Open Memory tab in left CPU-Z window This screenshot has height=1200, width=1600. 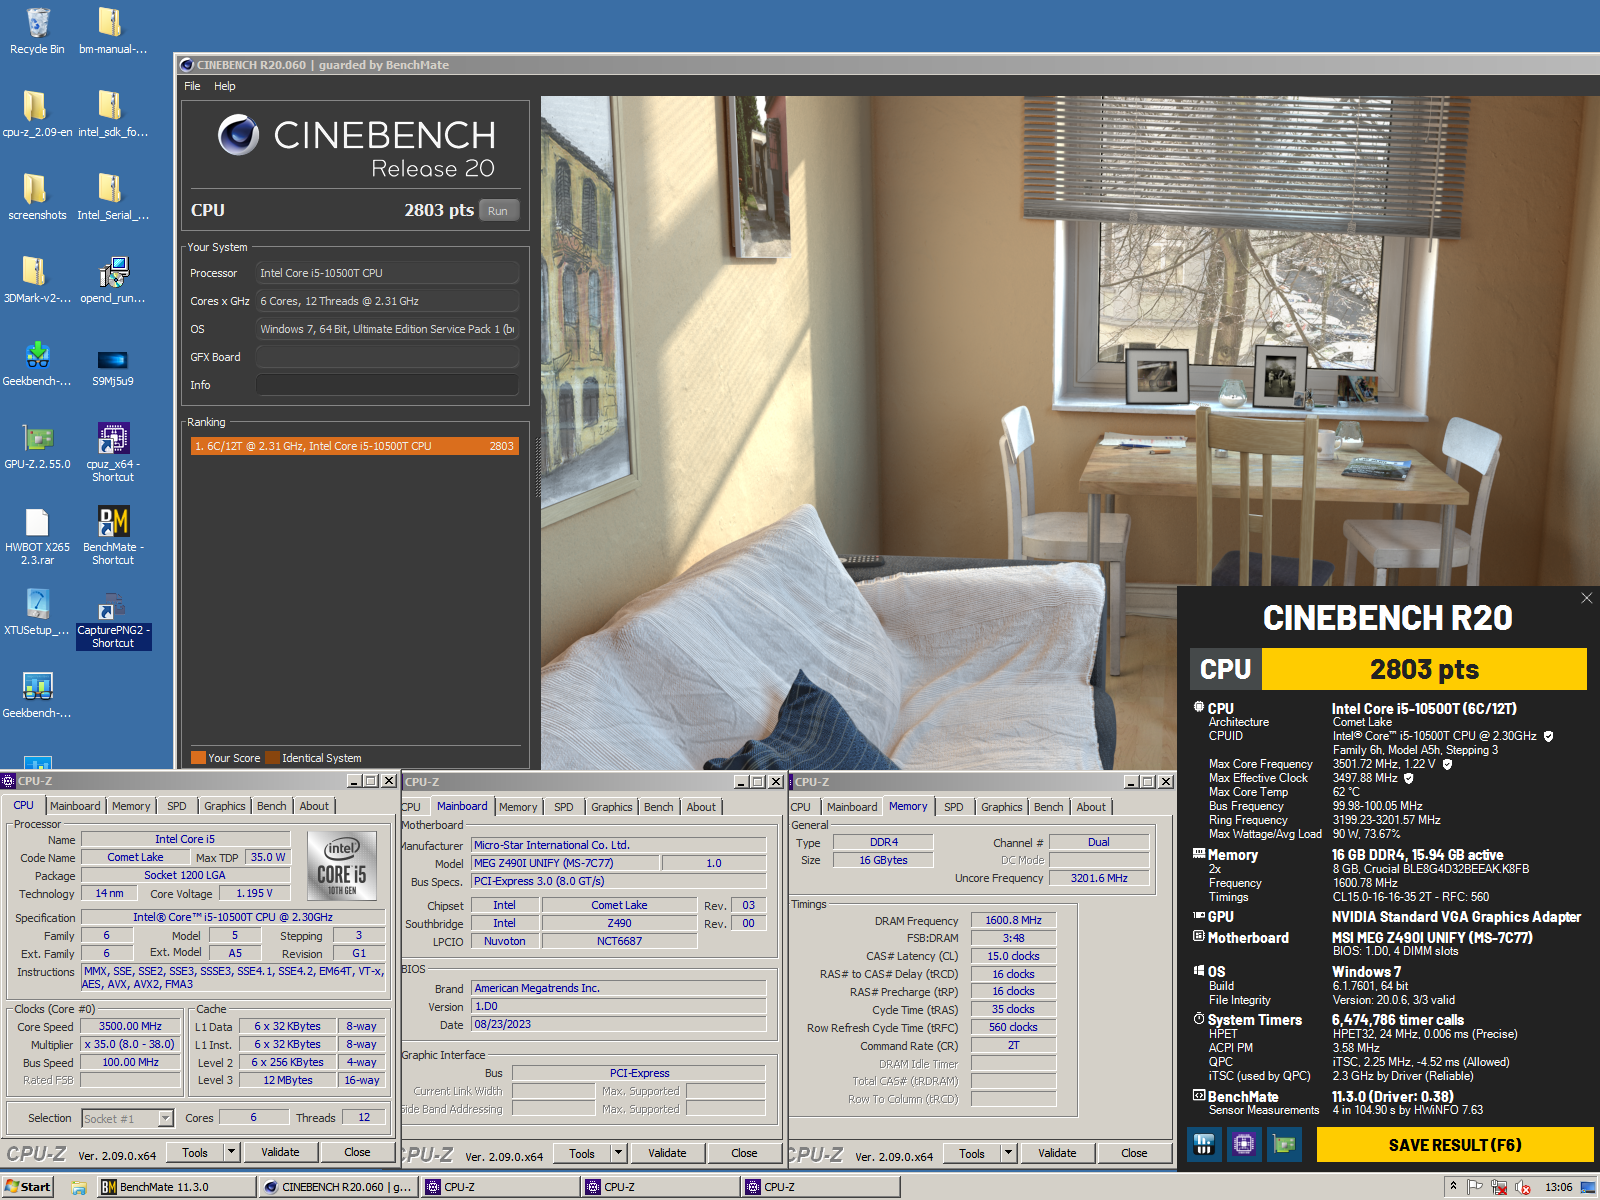point(131,806)
